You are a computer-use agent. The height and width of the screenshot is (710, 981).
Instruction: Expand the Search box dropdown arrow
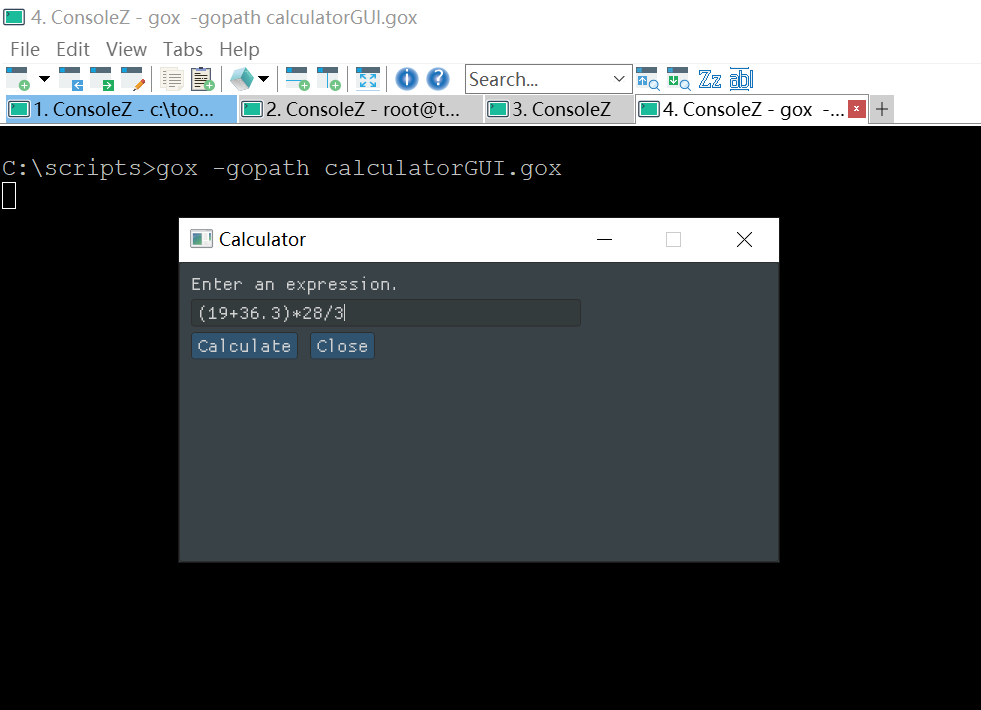619,79
